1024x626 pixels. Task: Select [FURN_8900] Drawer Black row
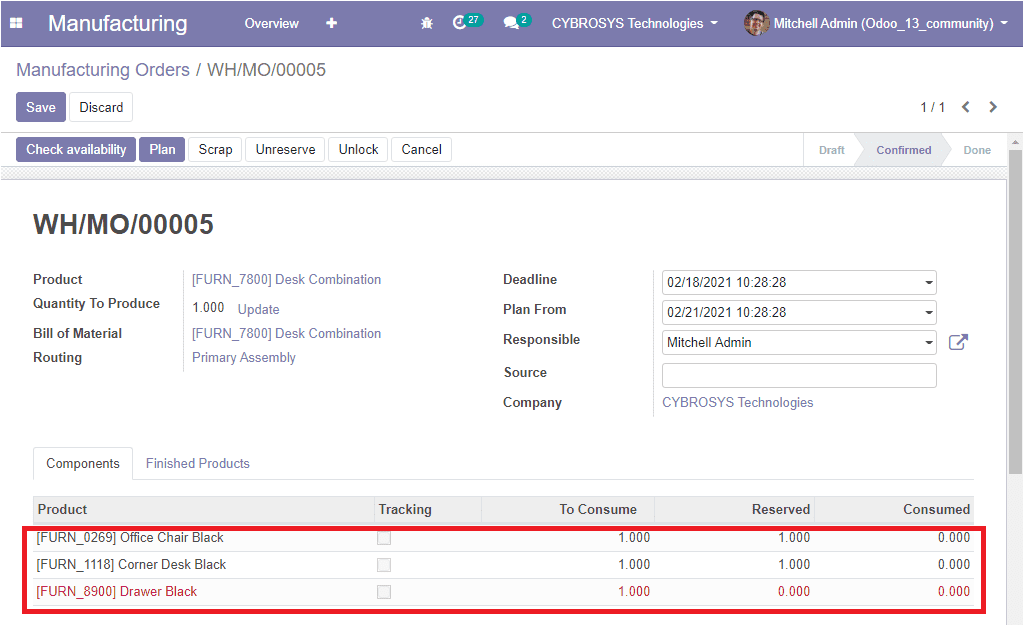(x=504, y=591)
